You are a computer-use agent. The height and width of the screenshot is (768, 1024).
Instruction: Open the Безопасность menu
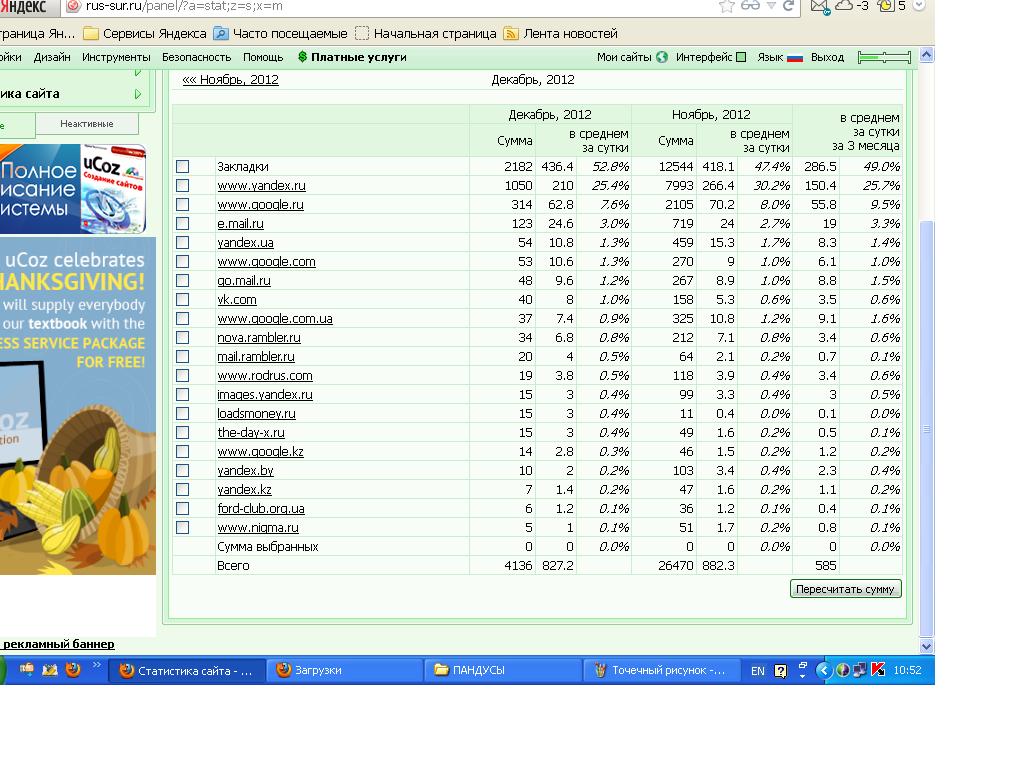[197, 57]
